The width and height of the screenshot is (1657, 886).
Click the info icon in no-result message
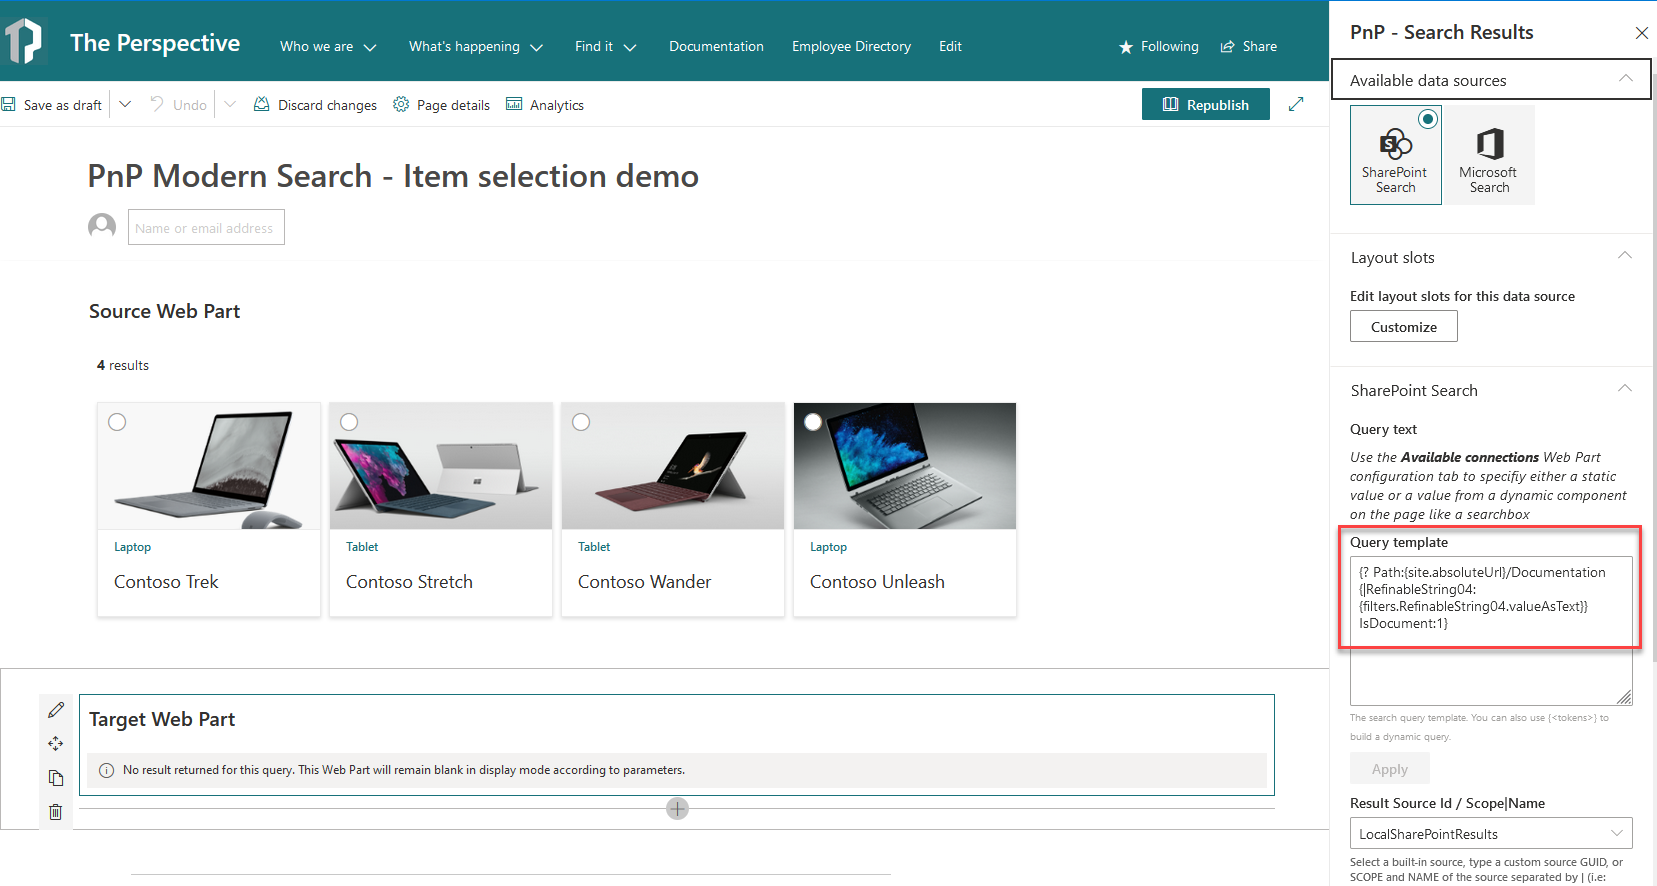[107, 770]
